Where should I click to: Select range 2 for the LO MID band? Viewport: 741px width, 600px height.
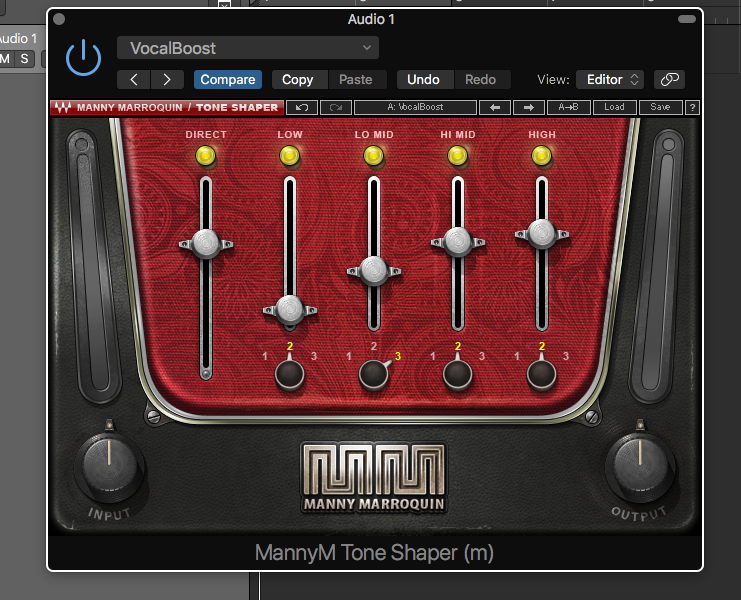click(x=374, y=346)
